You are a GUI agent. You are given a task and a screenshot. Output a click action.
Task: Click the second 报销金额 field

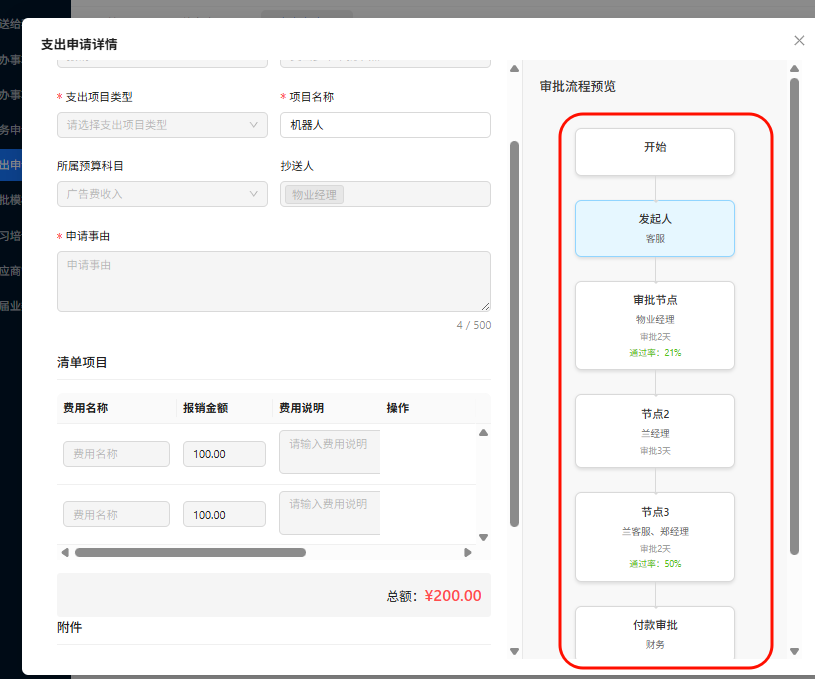coord(224,515)
